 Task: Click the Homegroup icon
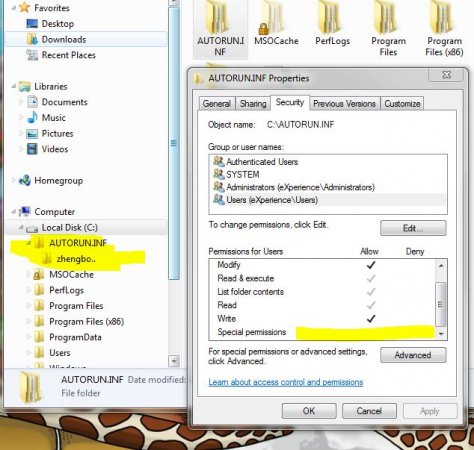coord(25,180)
